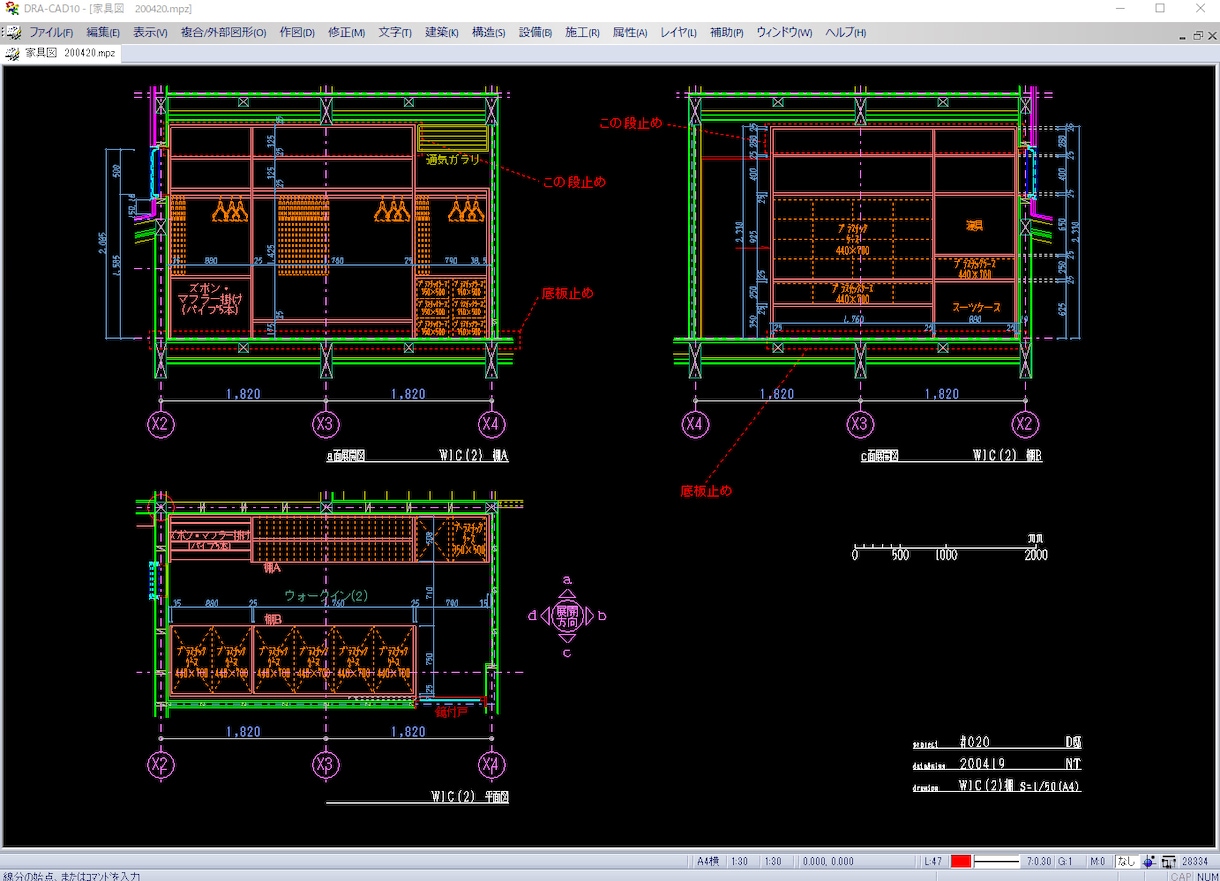Open the 設備(B) menu
1220x881 pixels.
(536, 32)
